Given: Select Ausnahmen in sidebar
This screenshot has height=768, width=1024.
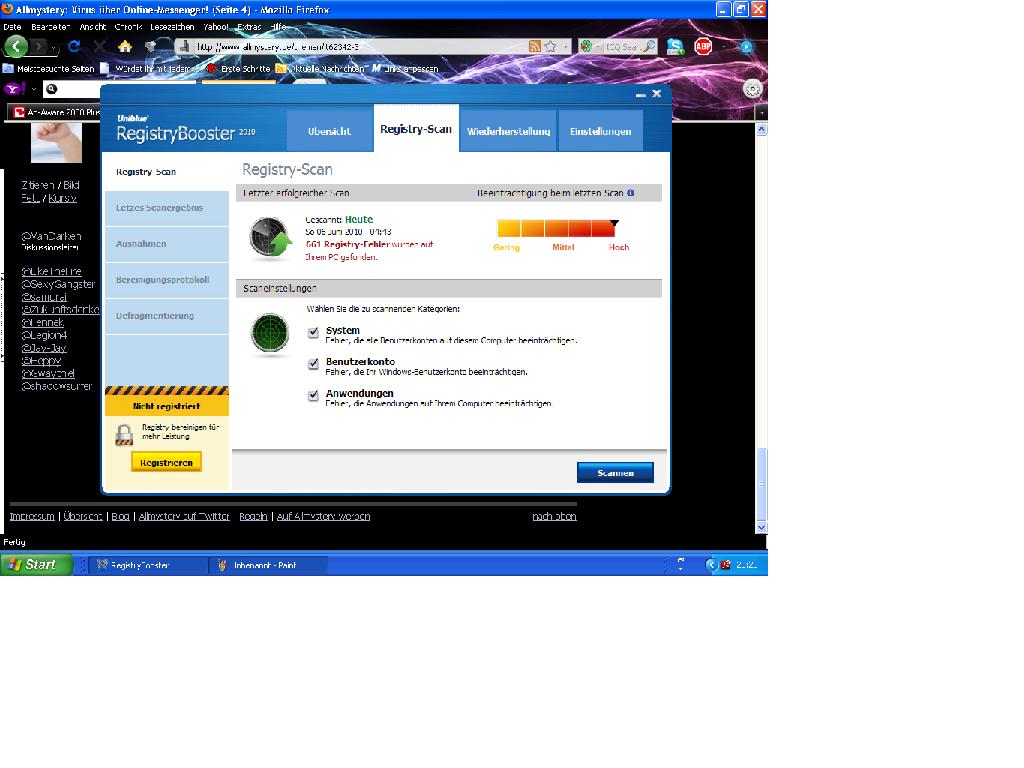Looking at the screenshot, I should coord(167,244).
